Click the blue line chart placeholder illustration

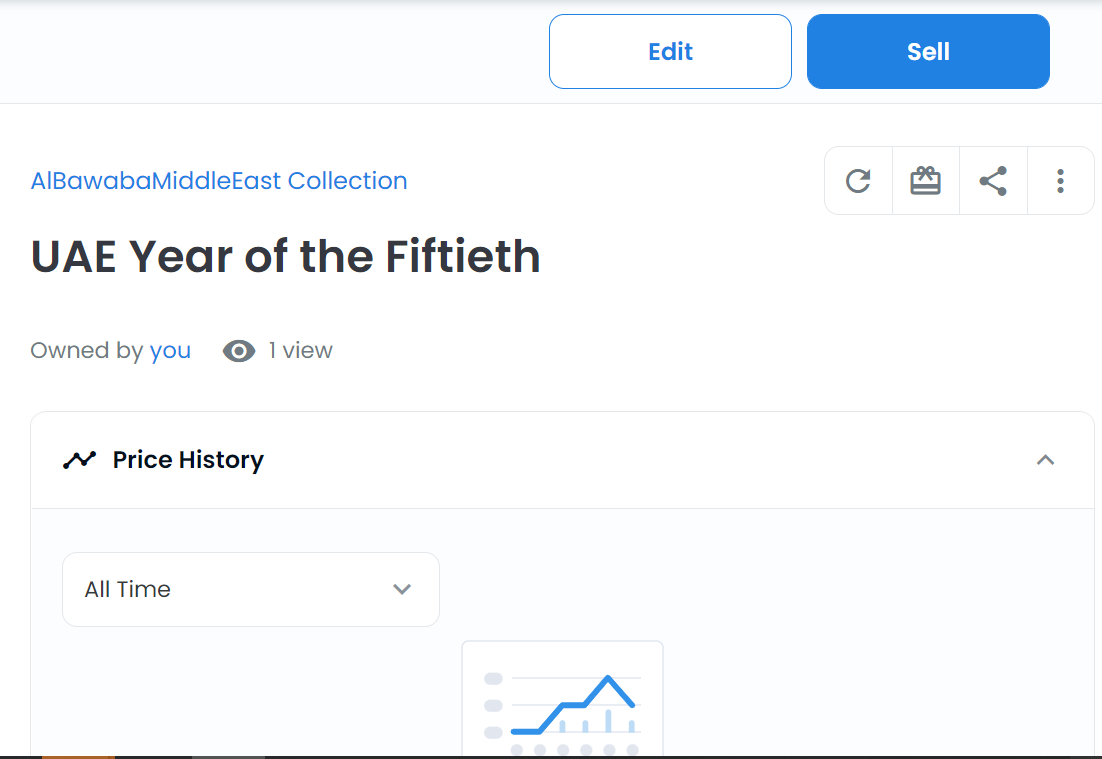(562, 698)
